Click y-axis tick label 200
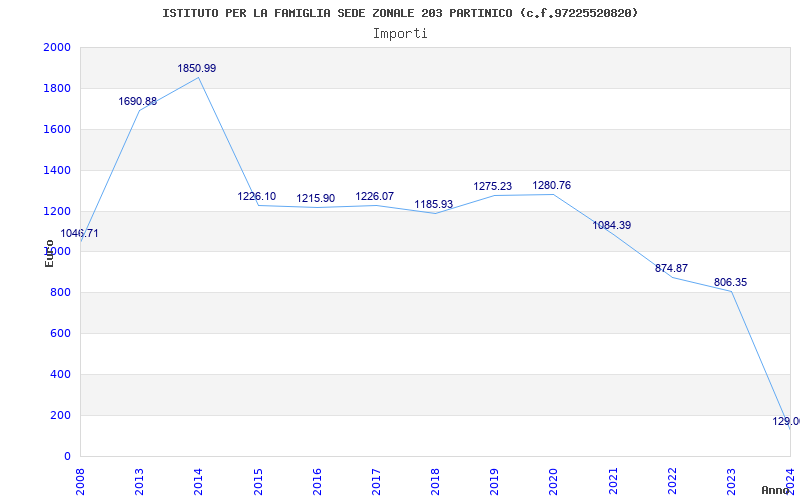This screenshot has height=500, width=800. coord(61,415)
